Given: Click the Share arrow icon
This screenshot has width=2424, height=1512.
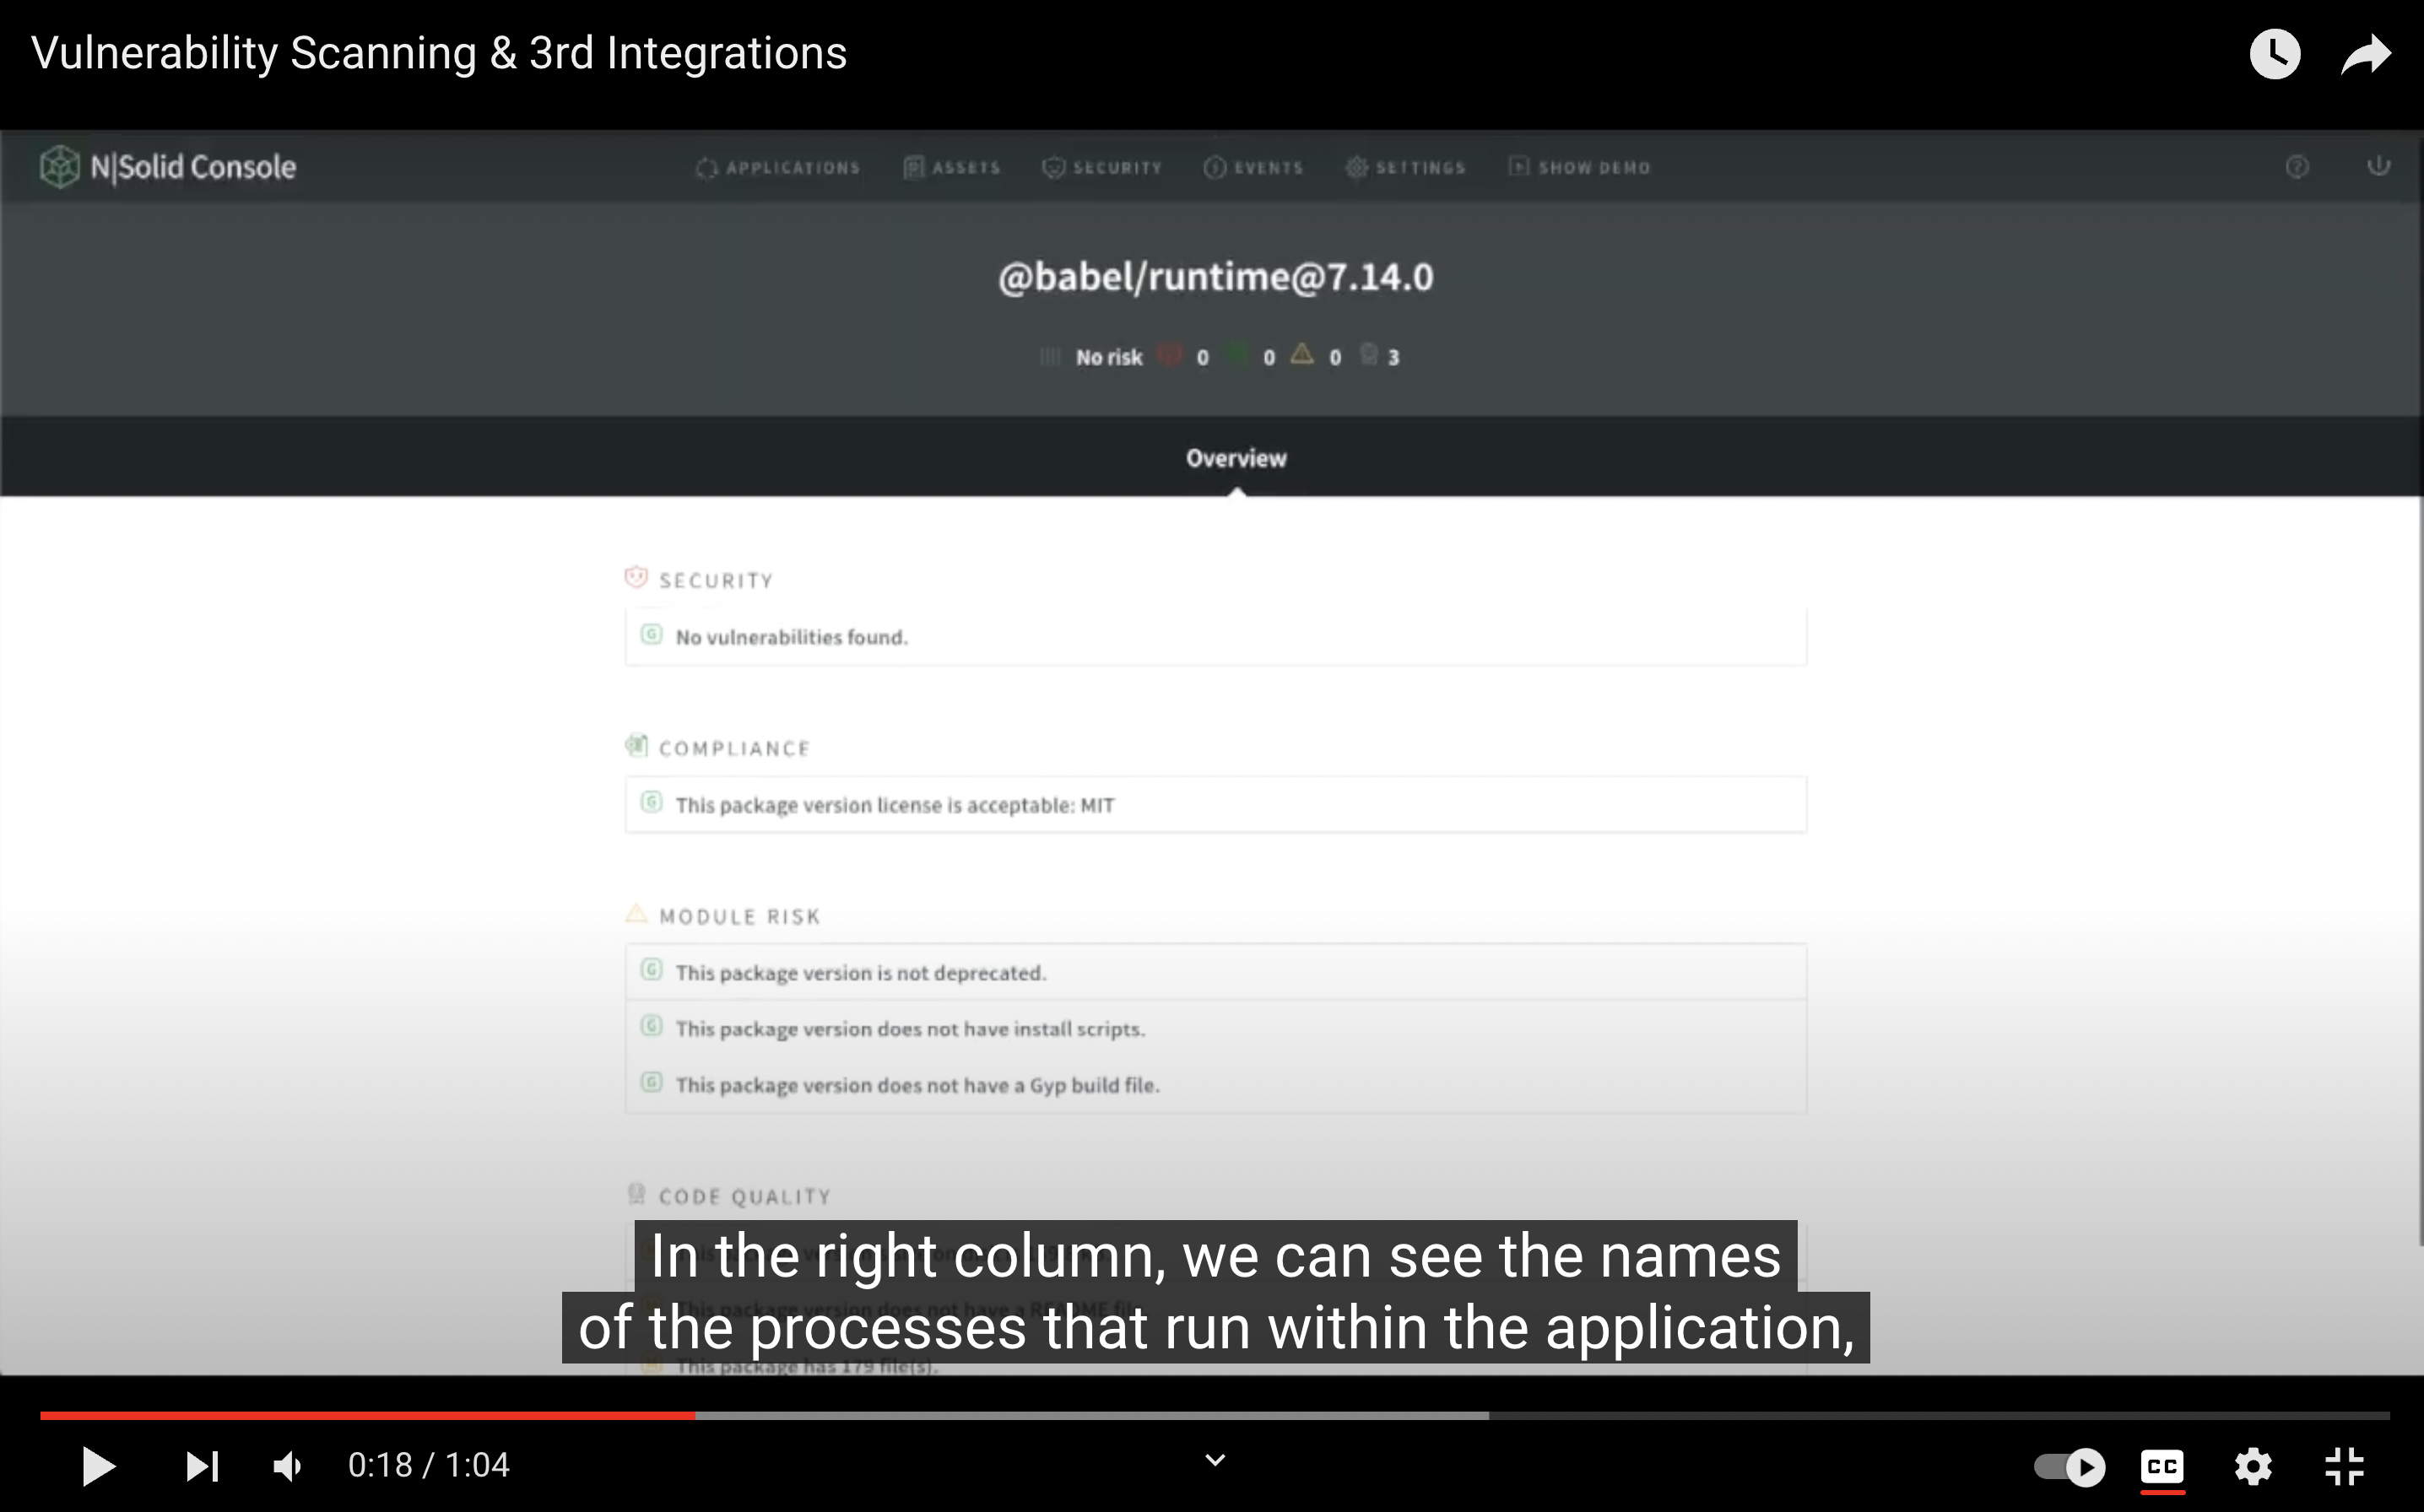Looking at the screenshot, I should tap(2366, 54).
